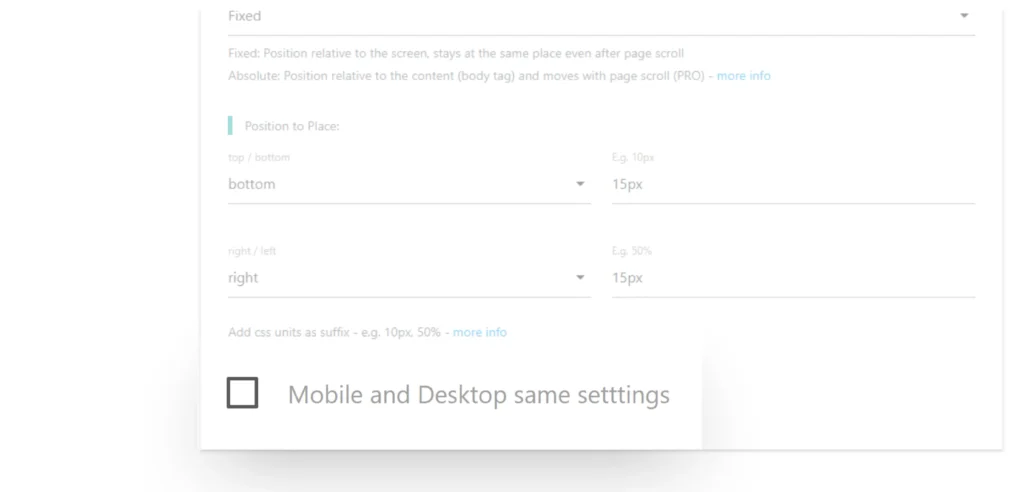Click the 'right / left' field label
Image resolution: width=1024 pixels, height=492 pixels.
[253, 251]
